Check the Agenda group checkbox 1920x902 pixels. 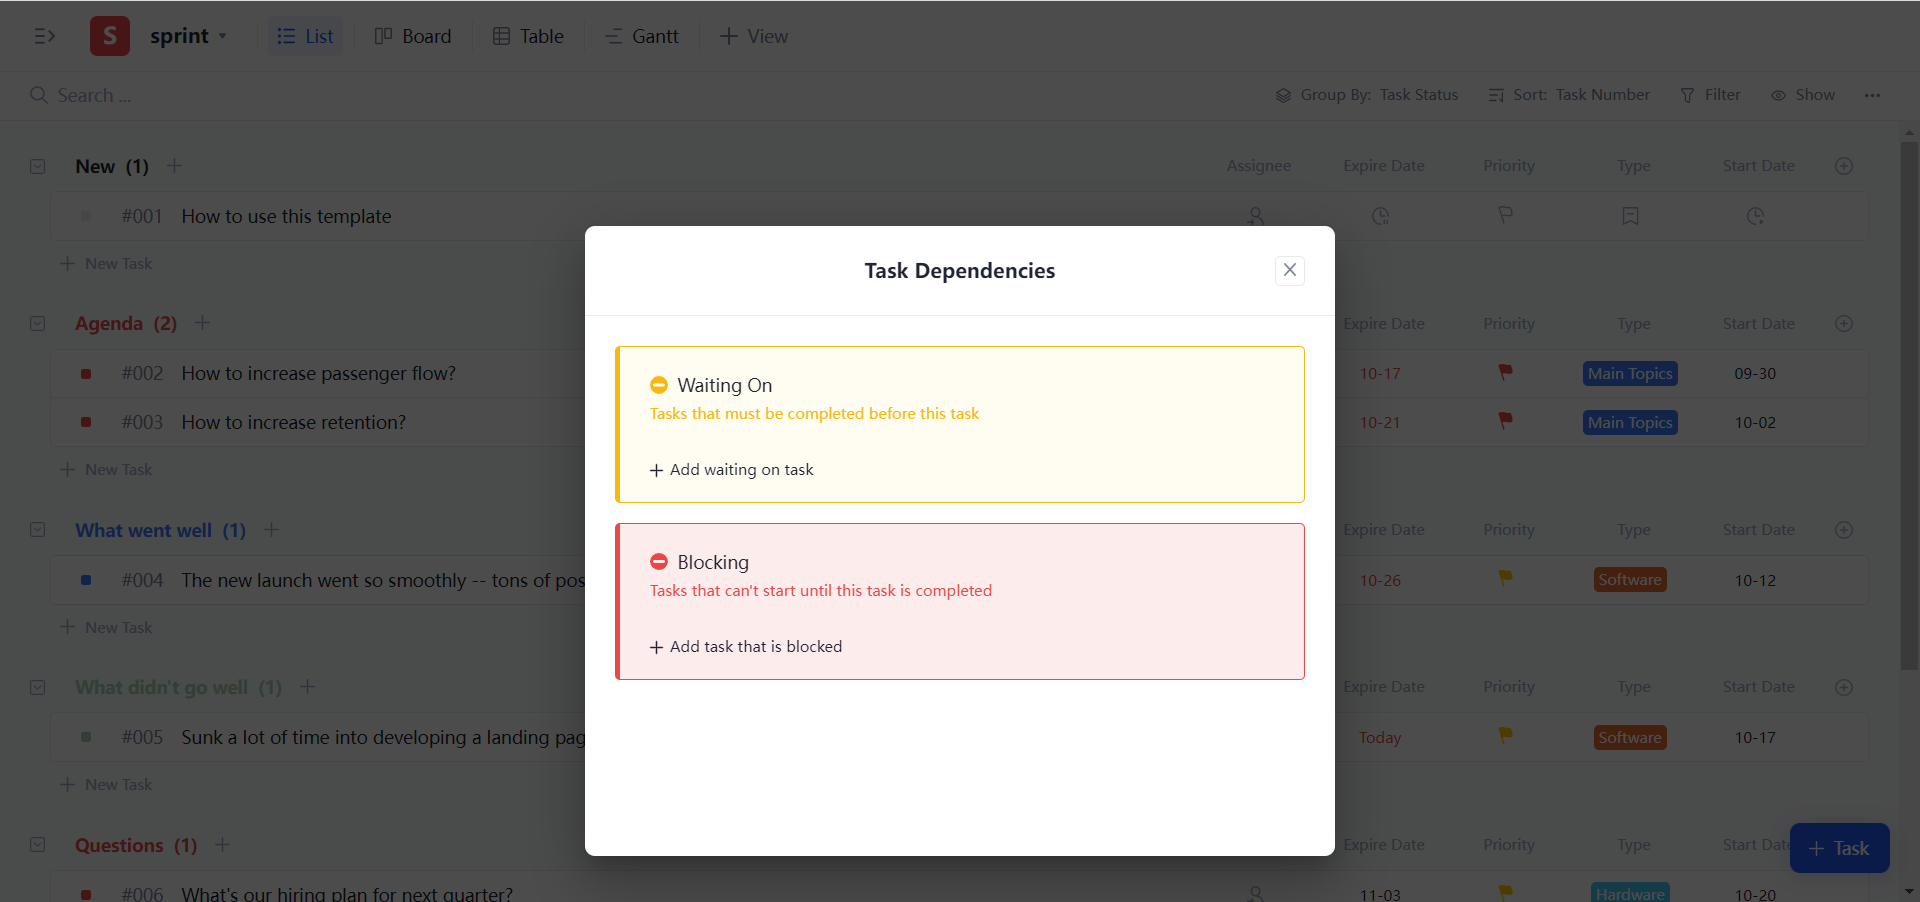[x=37, y=323]
